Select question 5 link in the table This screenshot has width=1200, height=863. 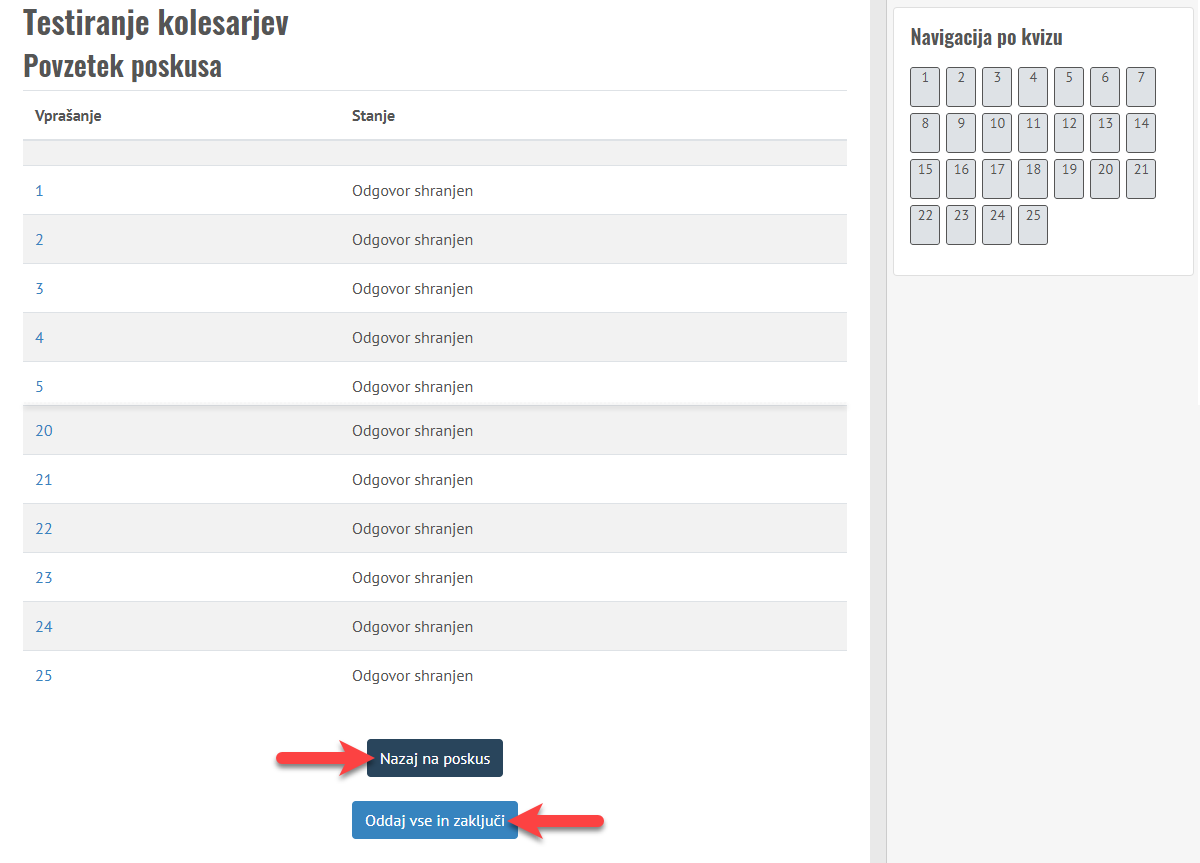[39, 387]
